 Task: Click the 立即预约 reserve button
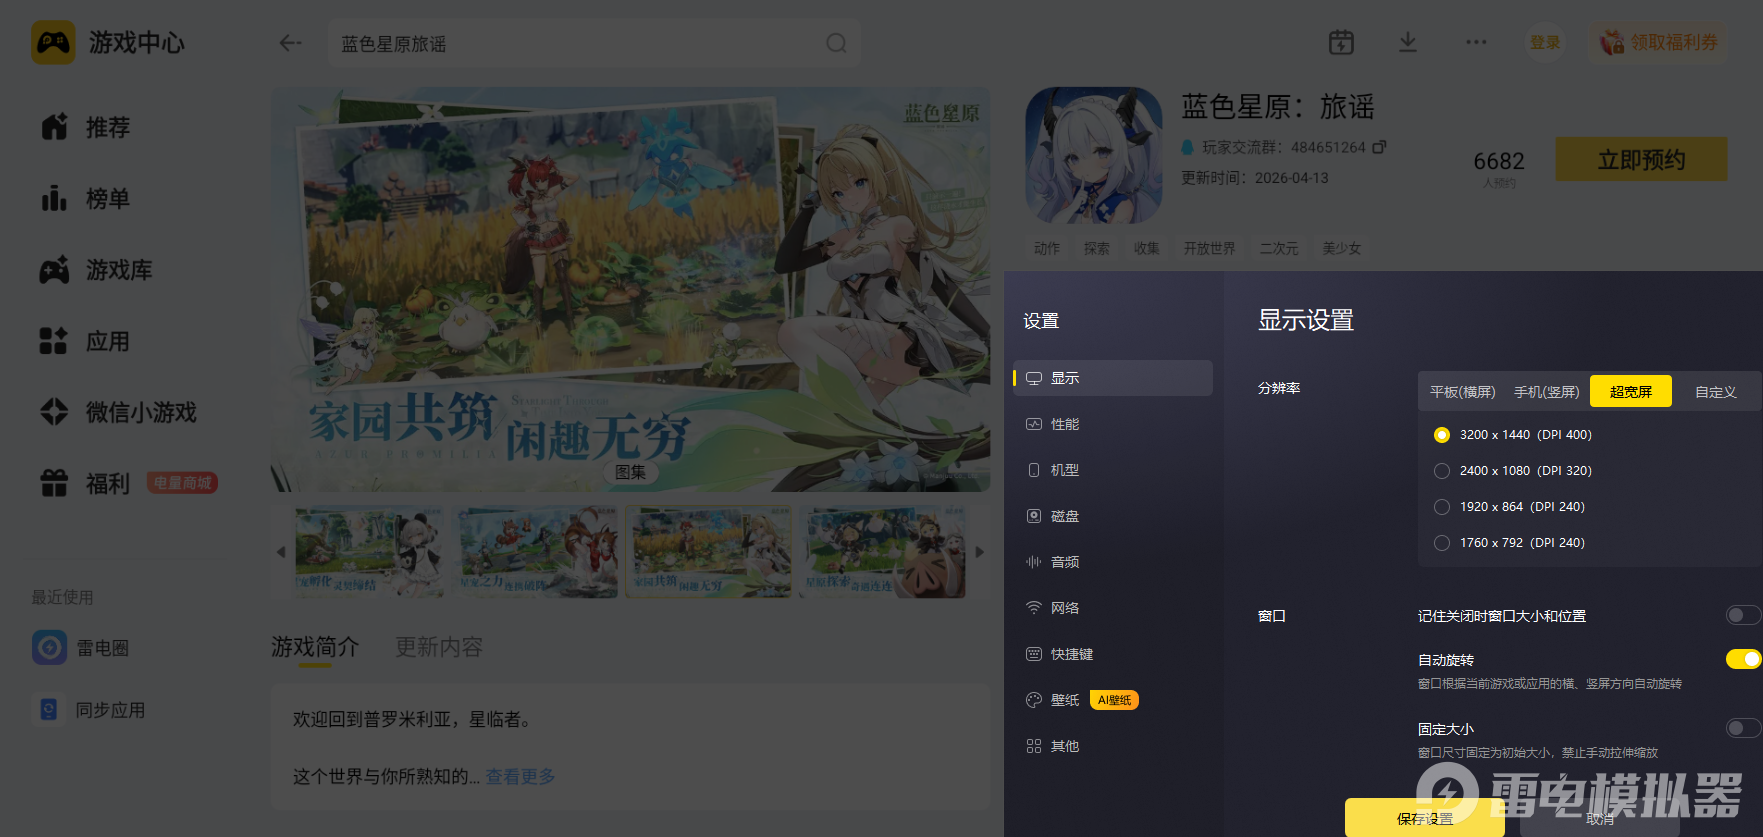[1641, 160]
